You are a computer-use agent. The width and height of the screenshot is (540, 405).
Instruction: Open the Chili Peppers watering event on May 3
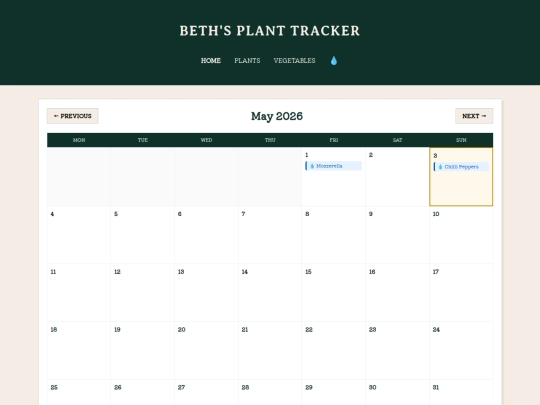click(x=461, y=167)
